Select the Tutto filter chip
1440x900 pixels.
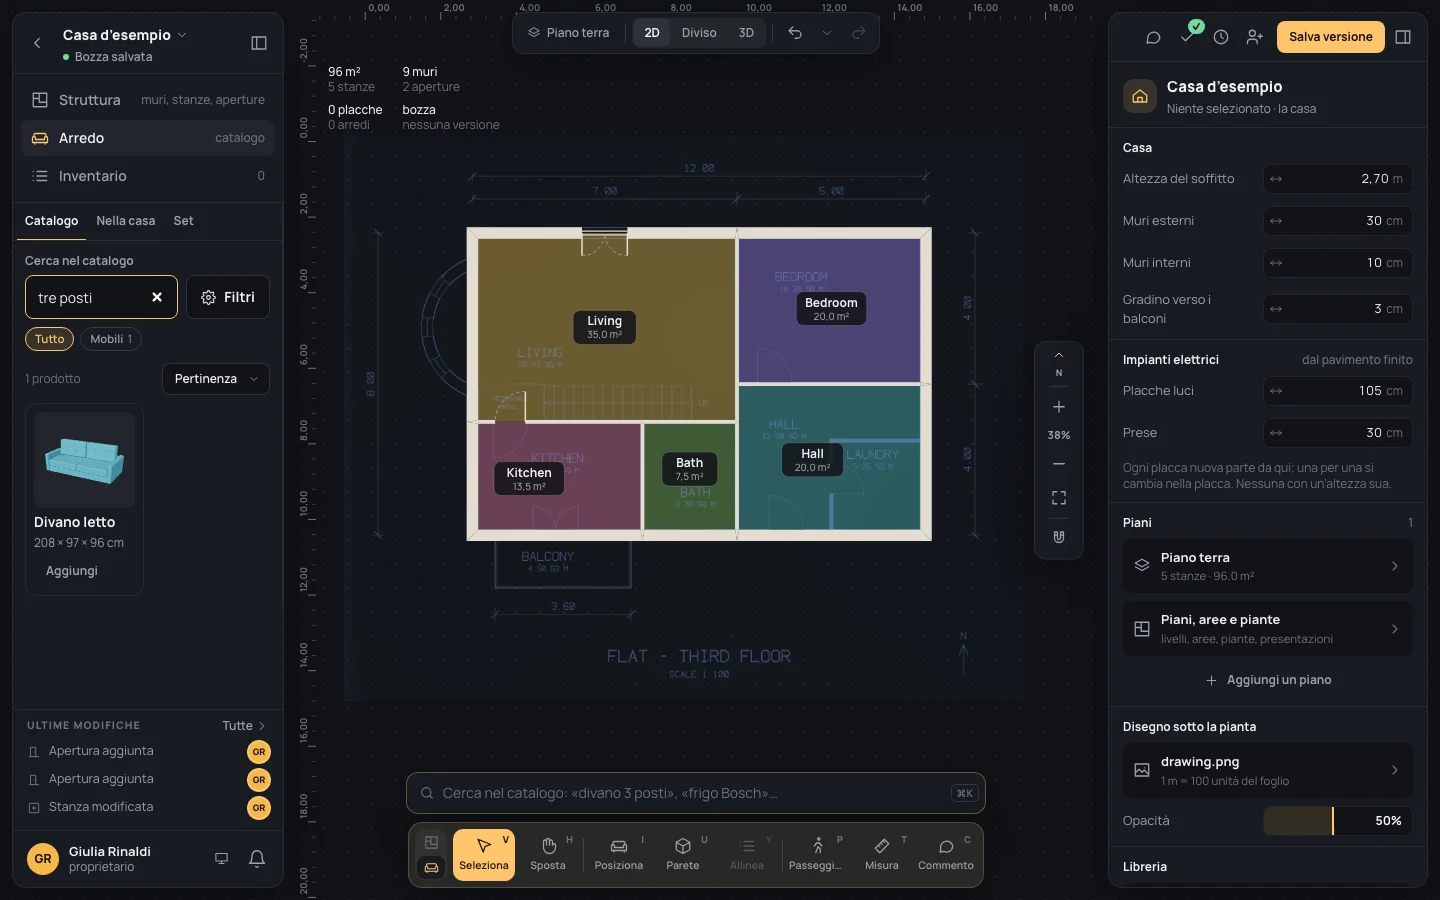pyautogui.click(x=50, y=339)
